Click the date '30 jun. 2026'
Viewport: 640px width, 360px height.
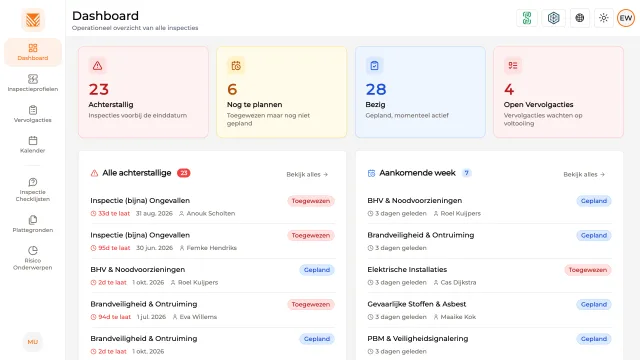[154, 248]
